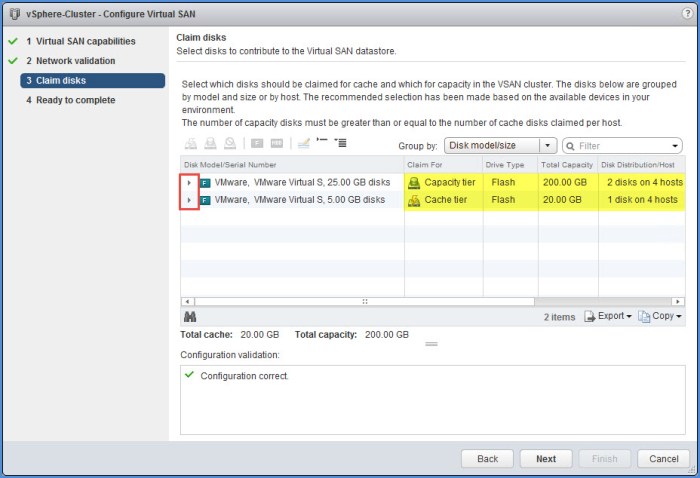Open Claim For dropdown showing Cache tier
The width and height of the screenshot is (700, 478).
coord(444,200)
